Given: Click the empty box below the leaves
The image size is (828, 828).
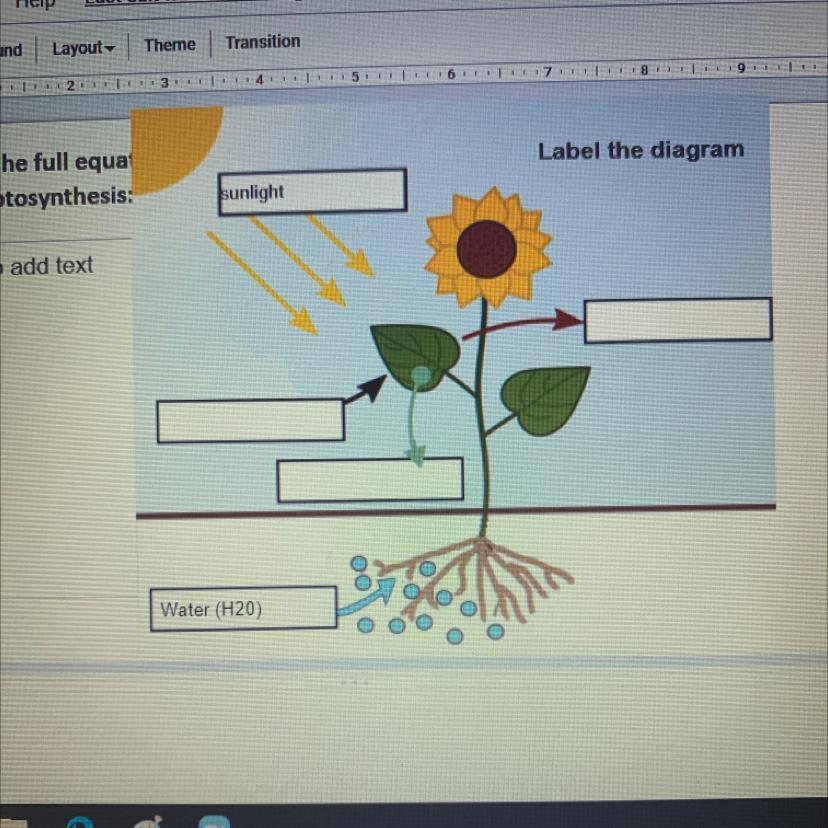Looking at the screenshot, I should click(x=370, y=480).
